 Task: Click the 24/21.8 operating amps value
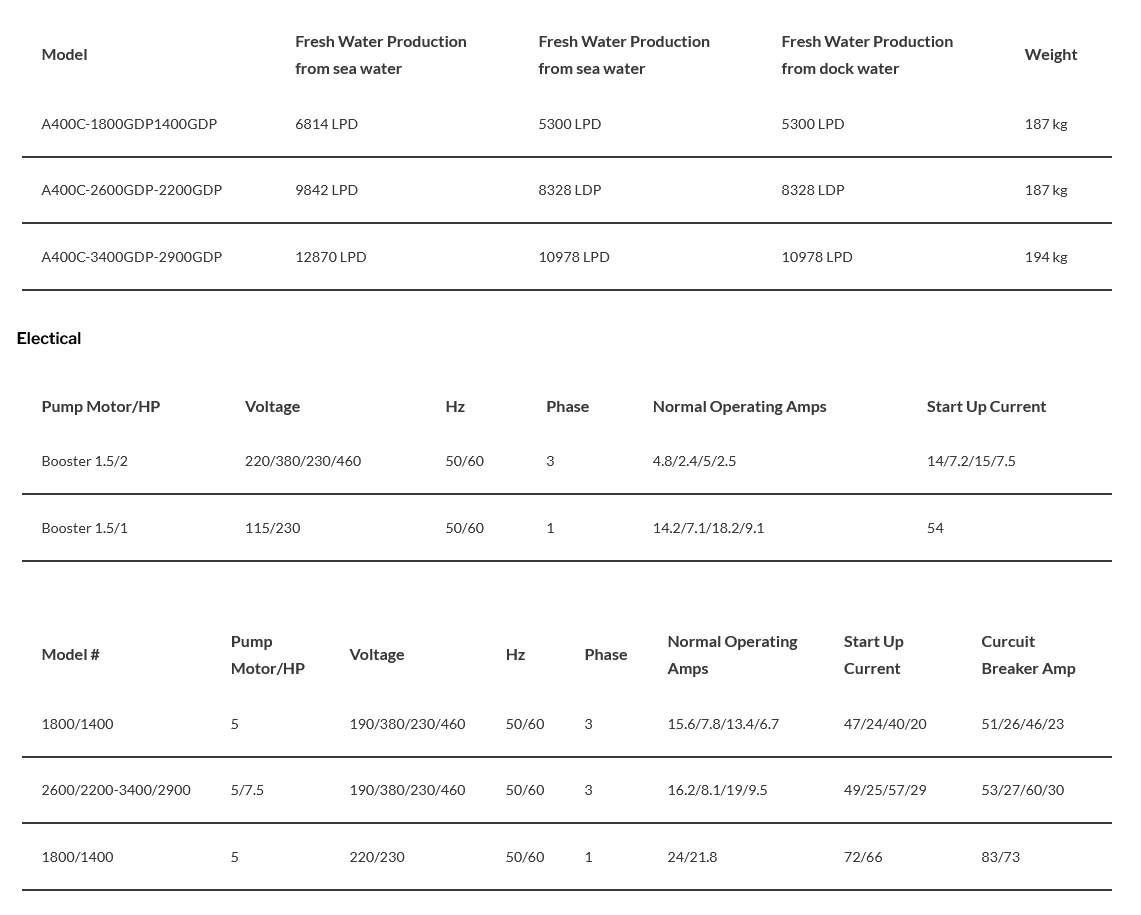coord(692,857)
